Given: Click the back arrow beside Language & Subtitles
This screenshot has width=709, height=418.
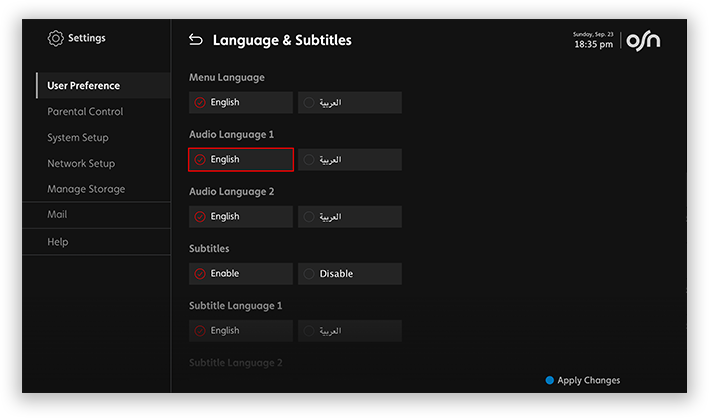Looking at the screenshot, I should (x=195, y=40).
